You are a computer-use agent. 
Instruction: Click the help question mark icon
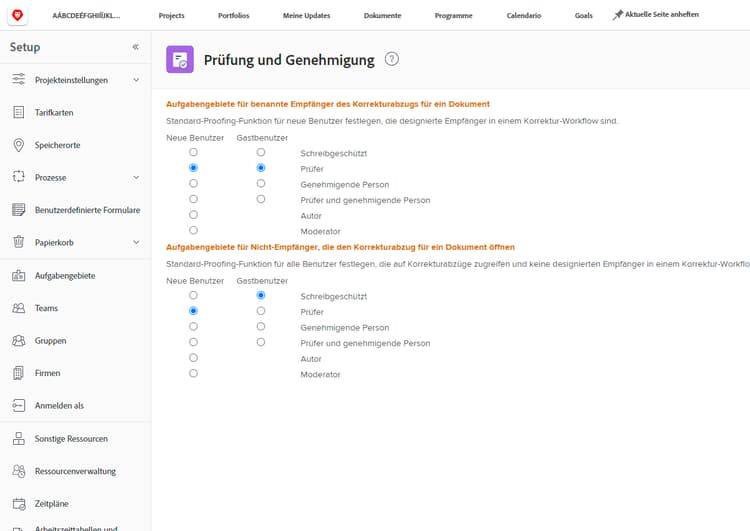(392, 59)
